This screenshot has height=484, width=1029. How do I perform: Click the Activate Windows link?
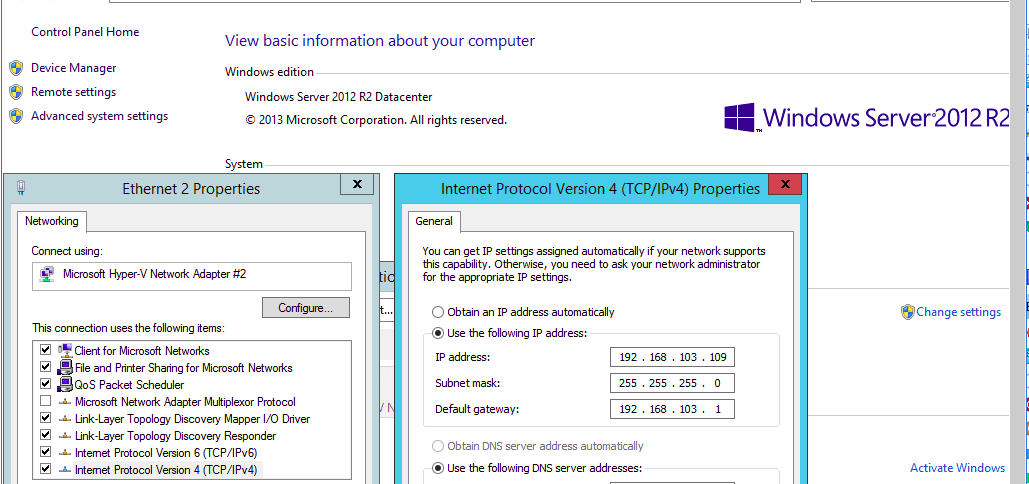point(957,468)
